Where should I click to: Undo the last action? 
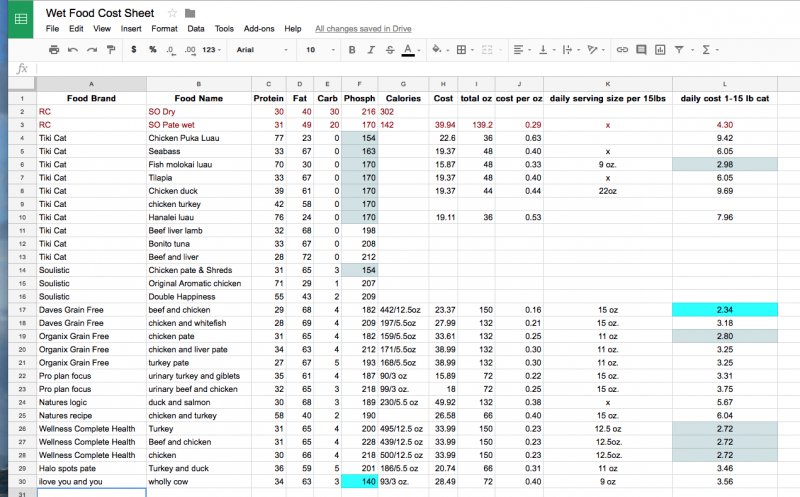[73, 49]
